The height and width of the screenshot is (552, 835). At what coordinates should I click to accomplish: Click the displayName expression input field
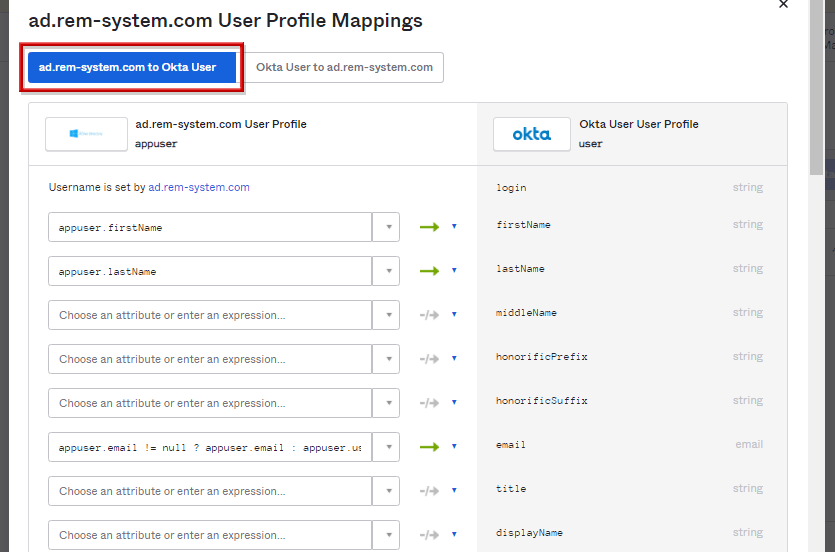pyautogui.click(x=210, y=535)
